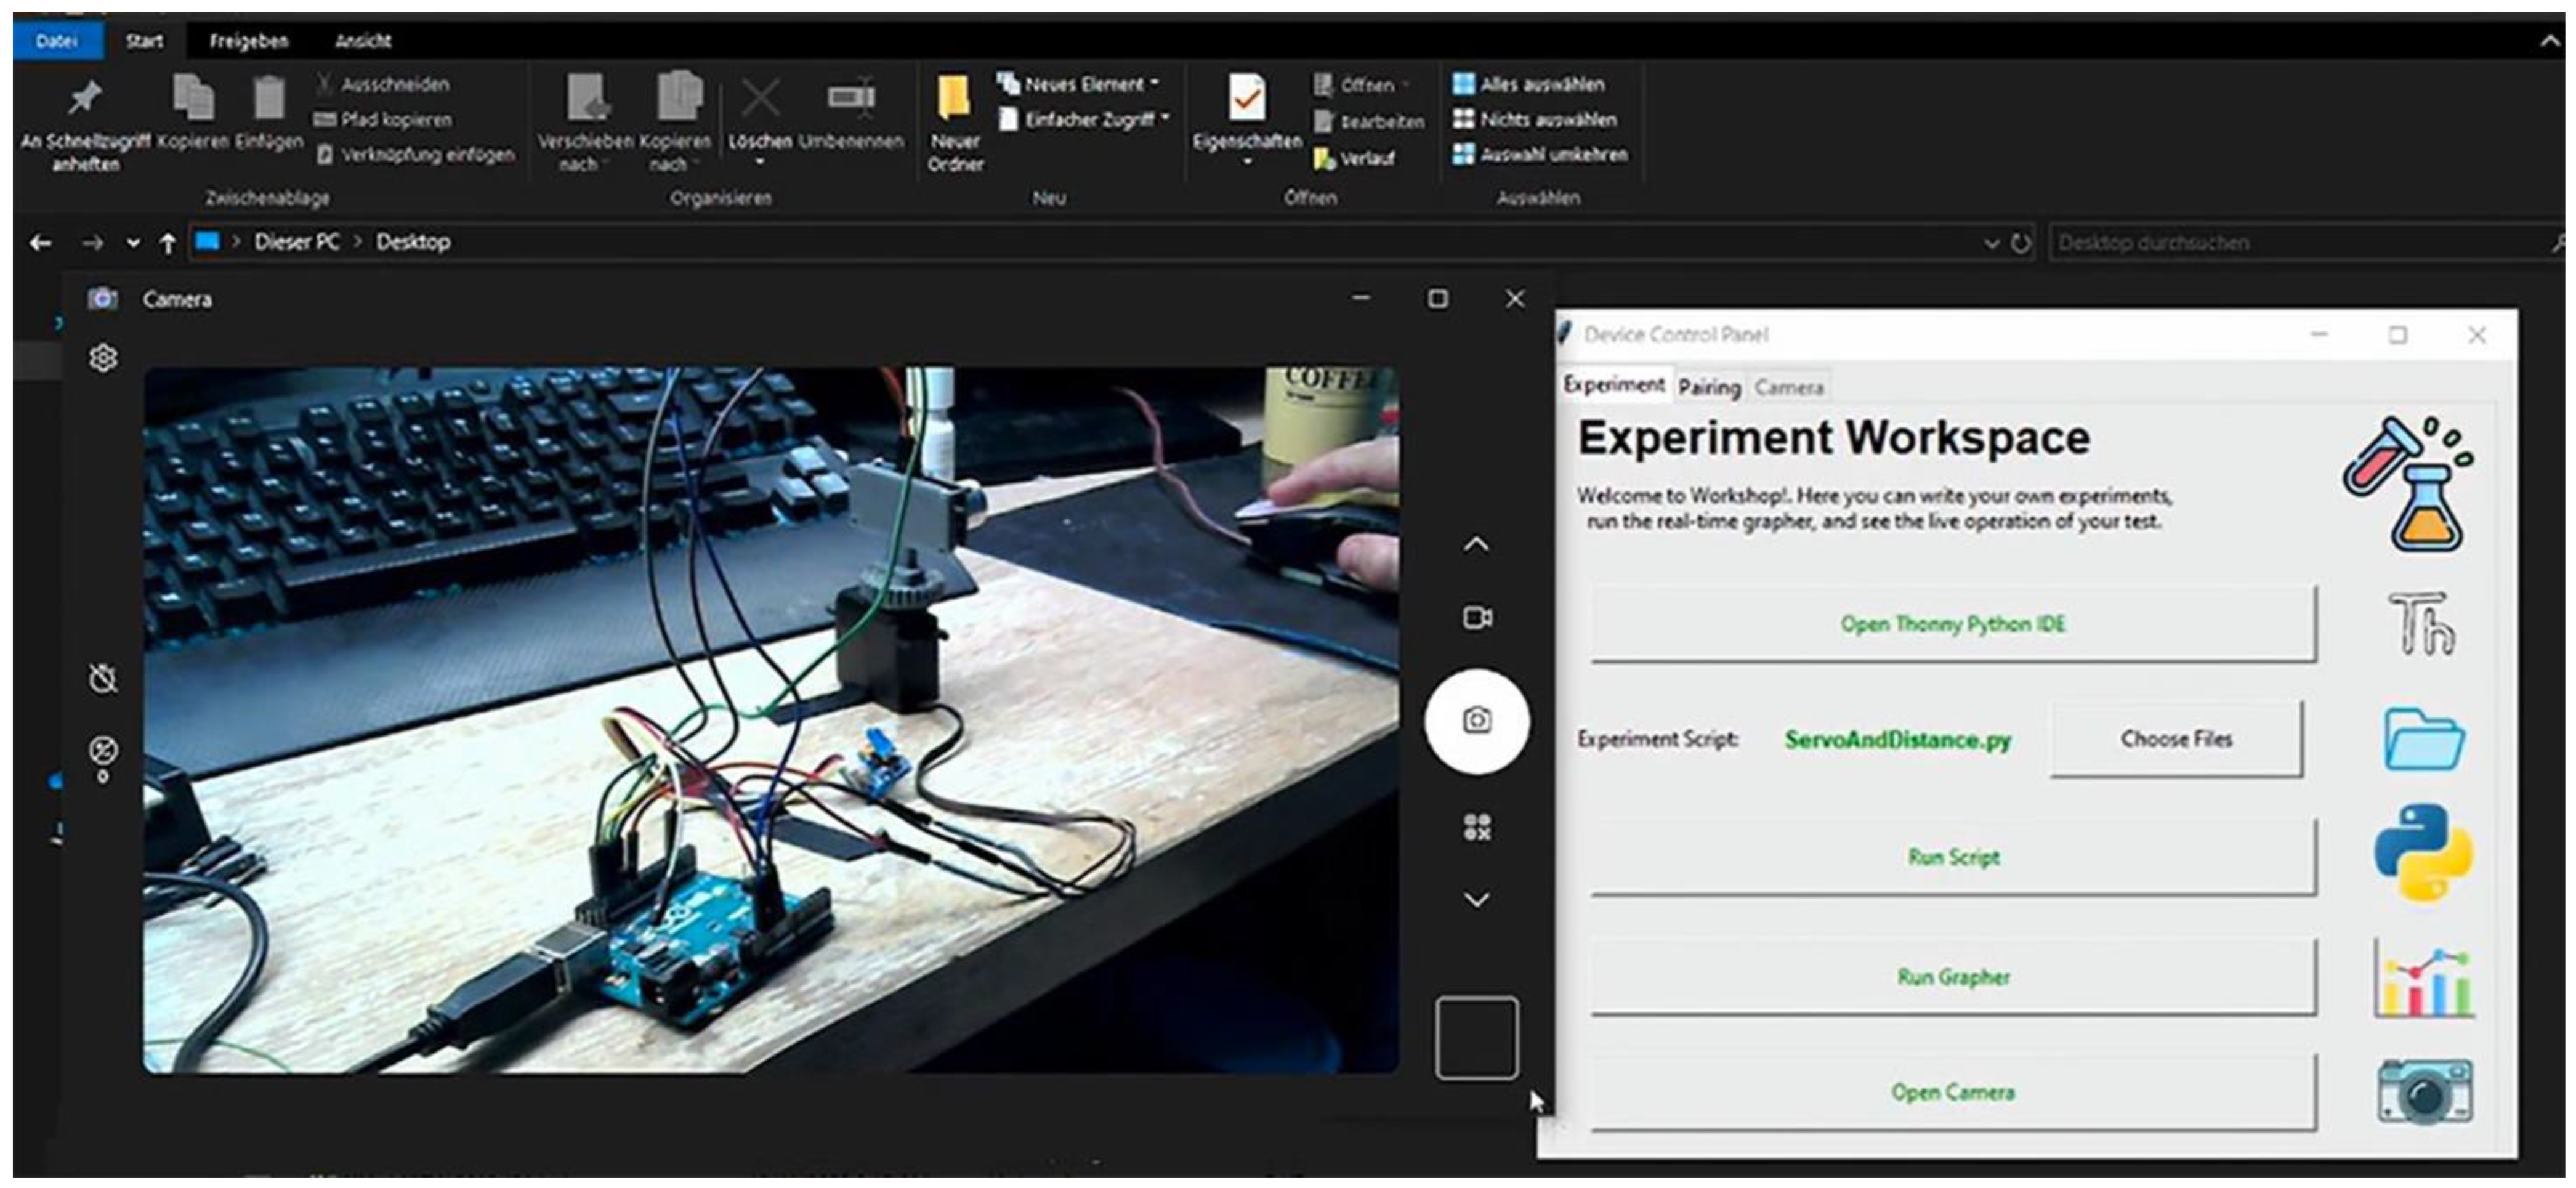Switch to the Pairing tab

1708,388
